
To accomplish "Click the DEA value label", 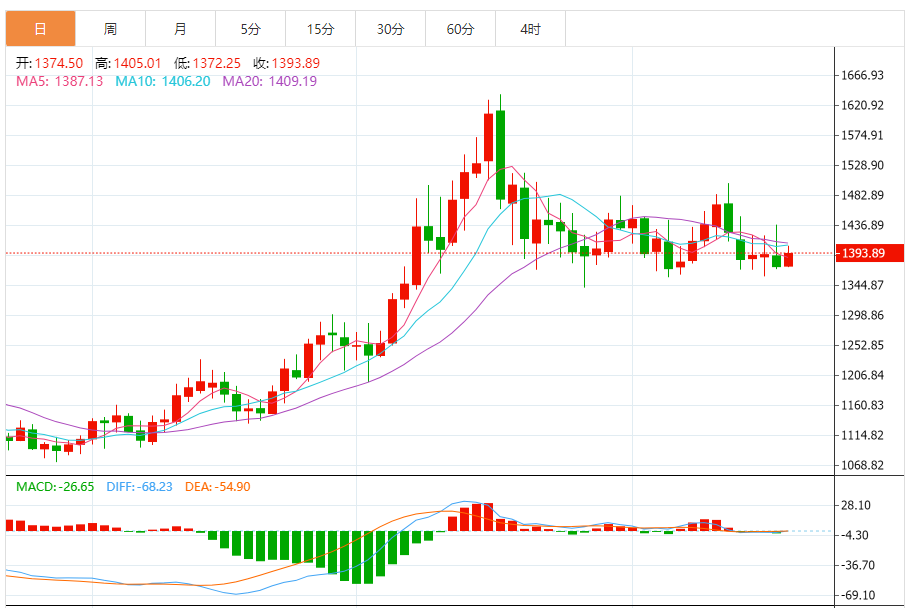I will pyautogui.click(x=218, y=487).
